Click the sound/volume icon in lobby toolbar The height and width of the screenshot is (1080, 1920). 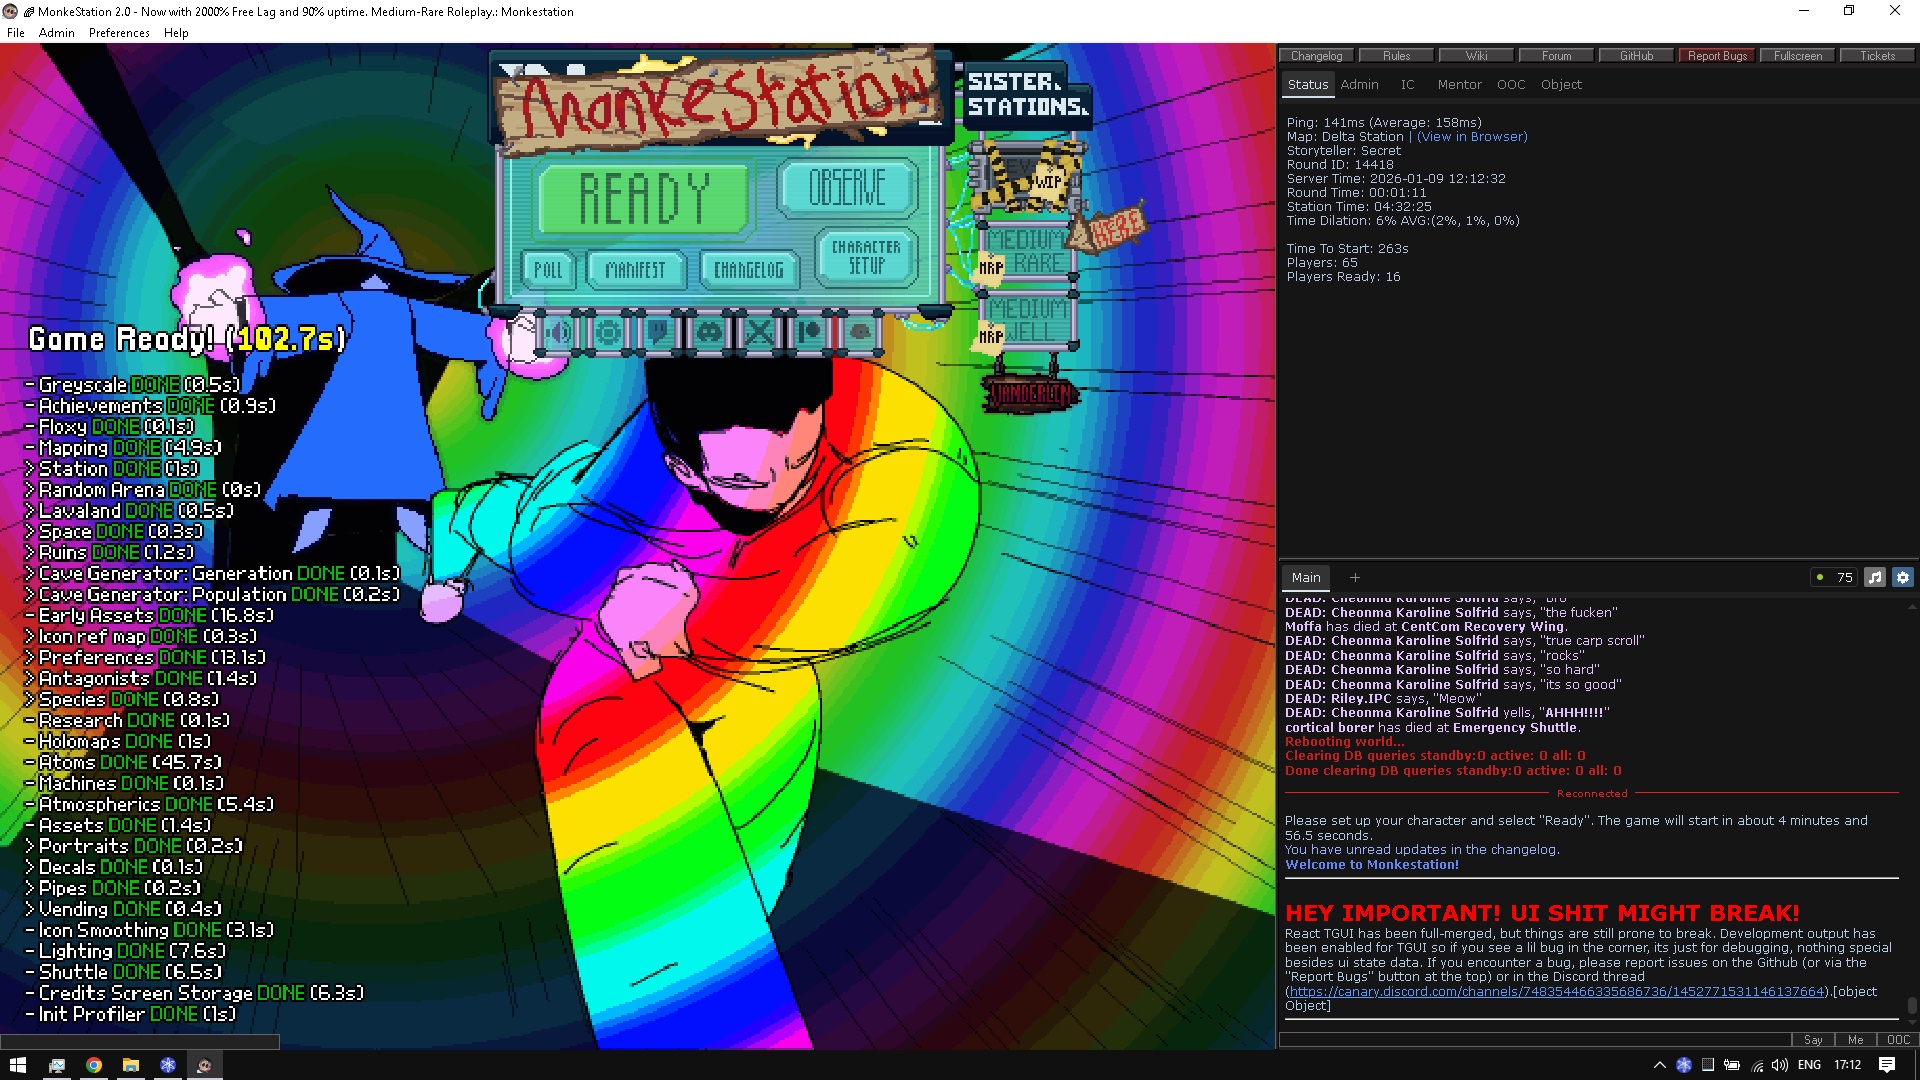coord(560,333)
